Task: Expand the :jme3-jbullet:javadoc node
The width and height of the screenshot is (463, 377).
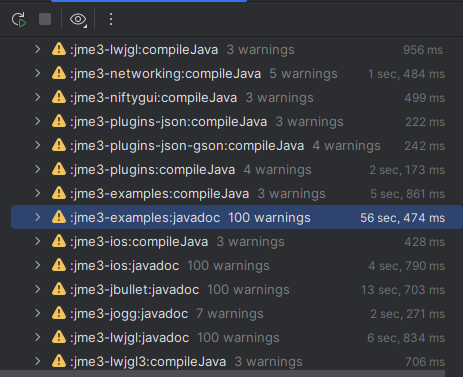Action: [x=38, y=290]
